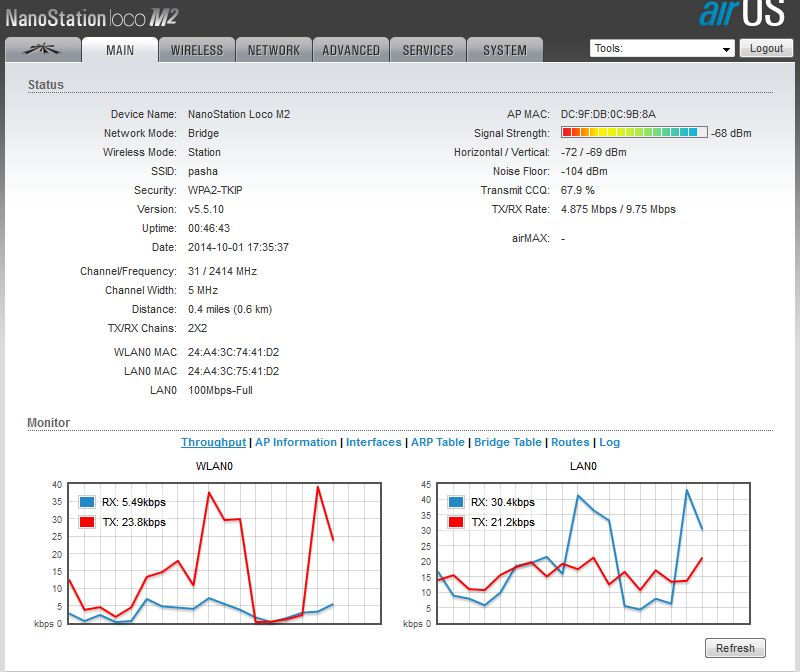Click the Security value WPA2-TKIP
The width and height of the screenshot is (800, 672).
pos(215,190)
